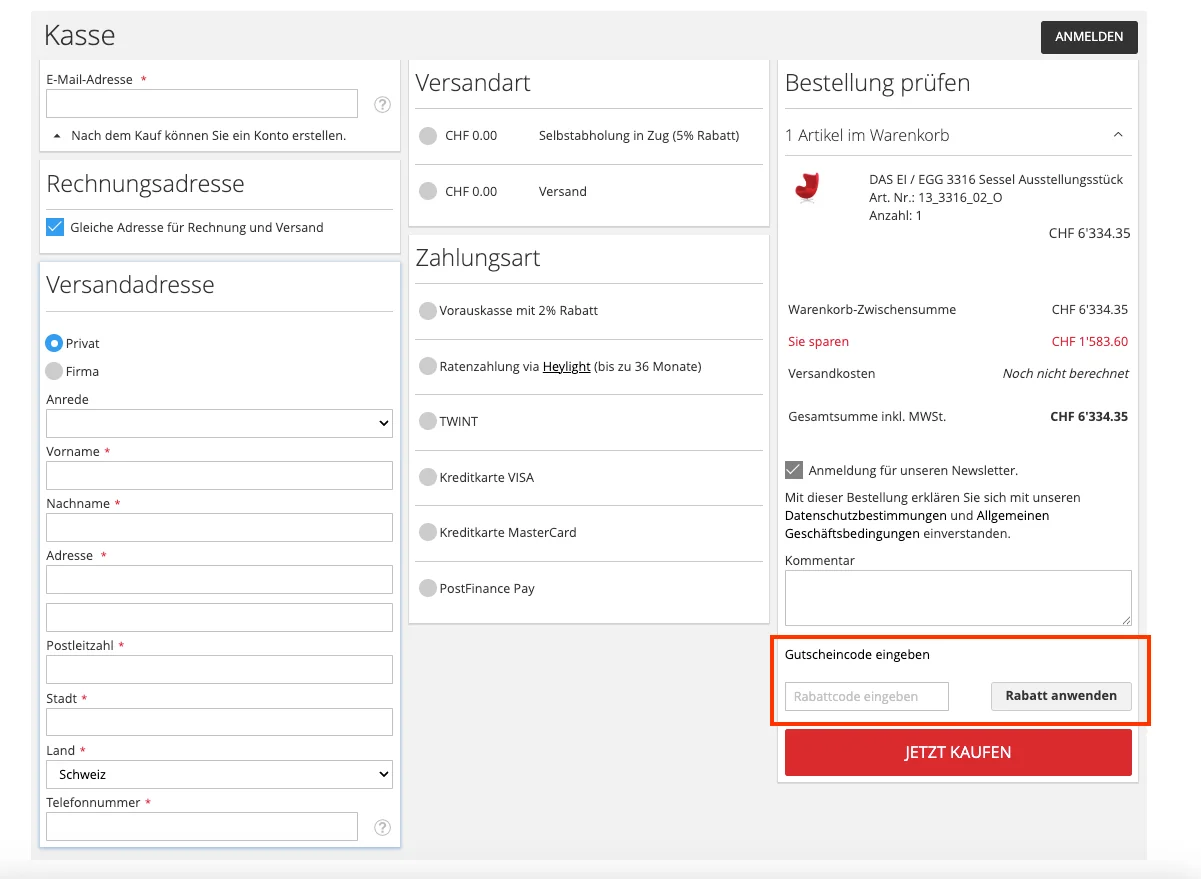Select the Firma radio button
The image size is (1201, 879).
coord(54,371)
